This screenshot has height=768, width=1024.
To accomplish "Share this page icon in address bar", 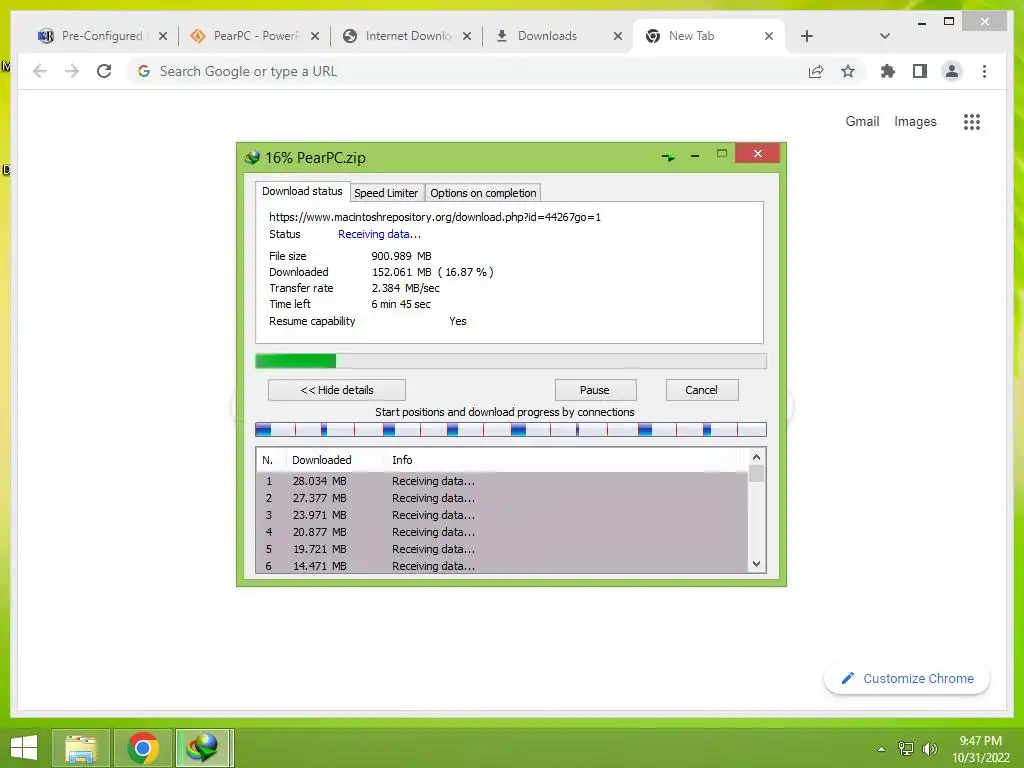I will pos(816,71).
